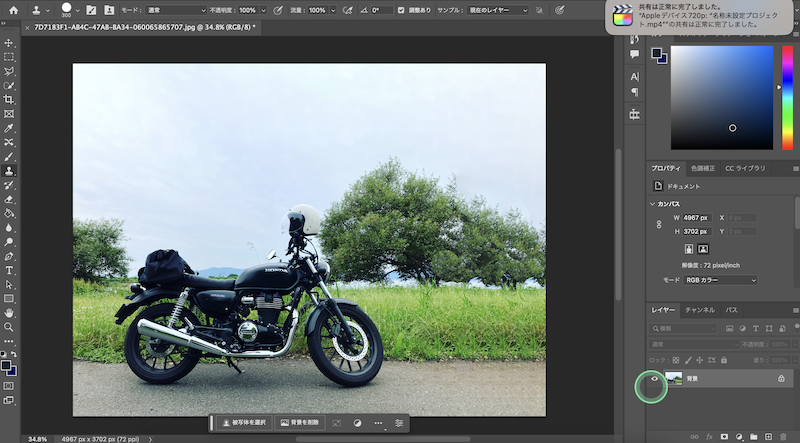Select the Crop tool
The width and height of the screenshot is (800, 443).
pos(9,100)
